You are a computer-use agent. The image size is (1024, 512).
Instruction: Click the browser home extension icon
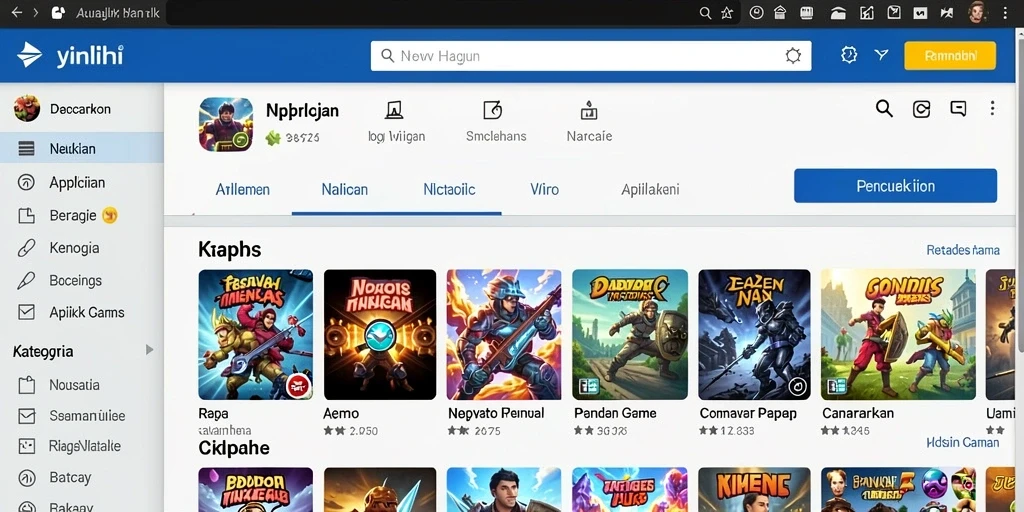(779, 13)
